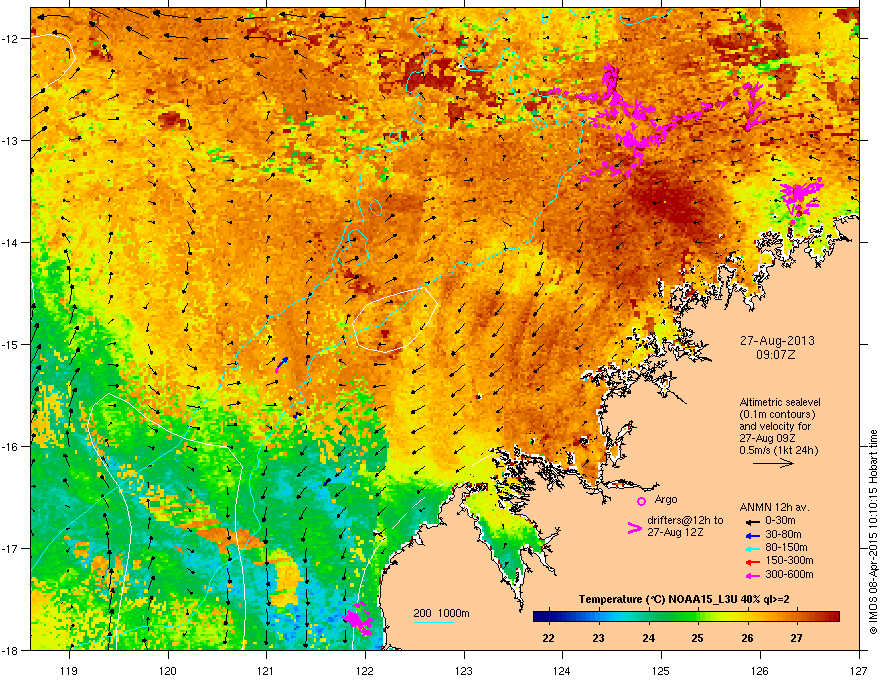The height and width of the screenshot is (680, 880).
Task: Click longitude axis label '125'
Action: pyautogui.click(x=662, y=670)
